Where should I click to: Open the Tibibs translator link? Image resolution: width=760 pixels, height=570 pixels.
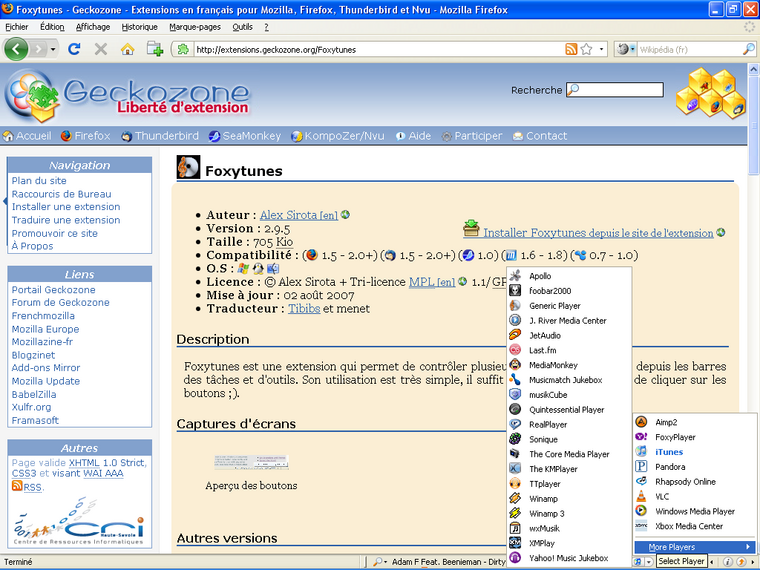(x=304, y=309)
